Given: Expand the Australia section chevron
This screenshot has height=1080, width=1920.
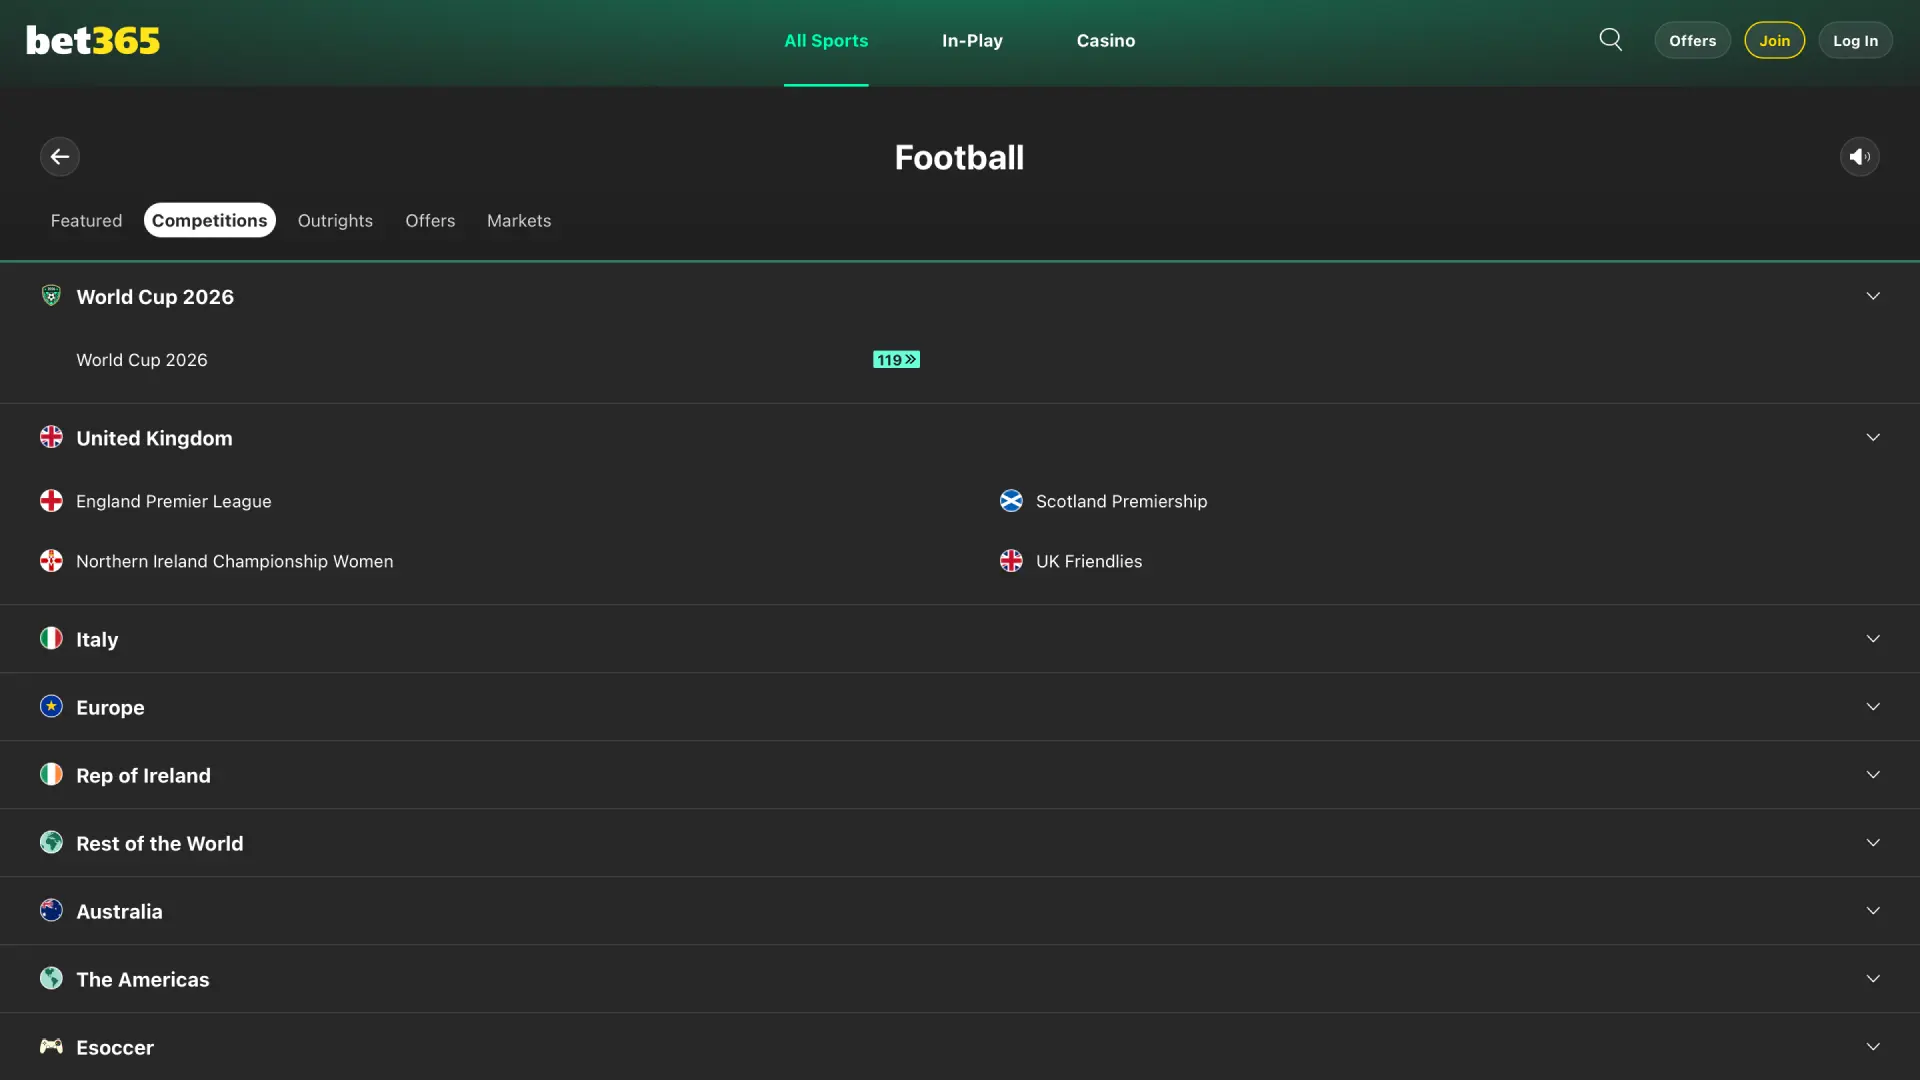Looking at the screenshot, I should click(x=1873, y=911).
